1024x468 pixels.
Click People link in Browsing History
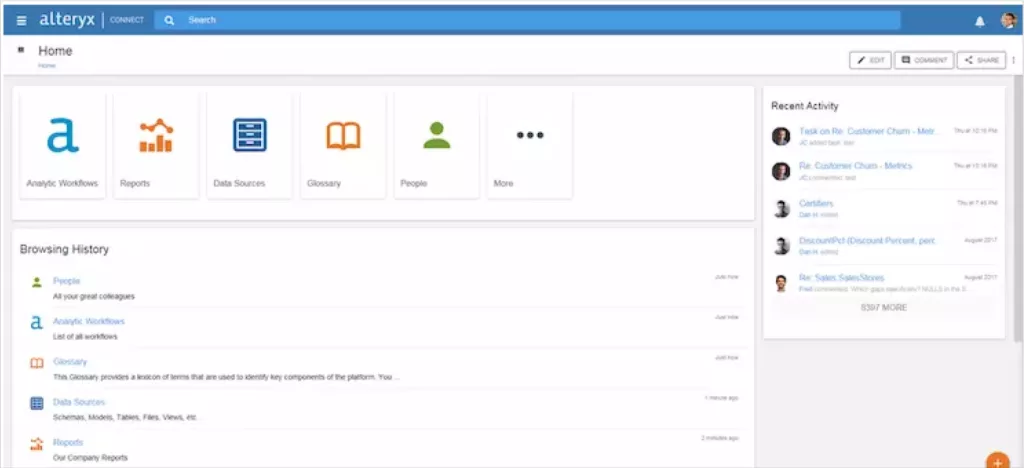67,281
